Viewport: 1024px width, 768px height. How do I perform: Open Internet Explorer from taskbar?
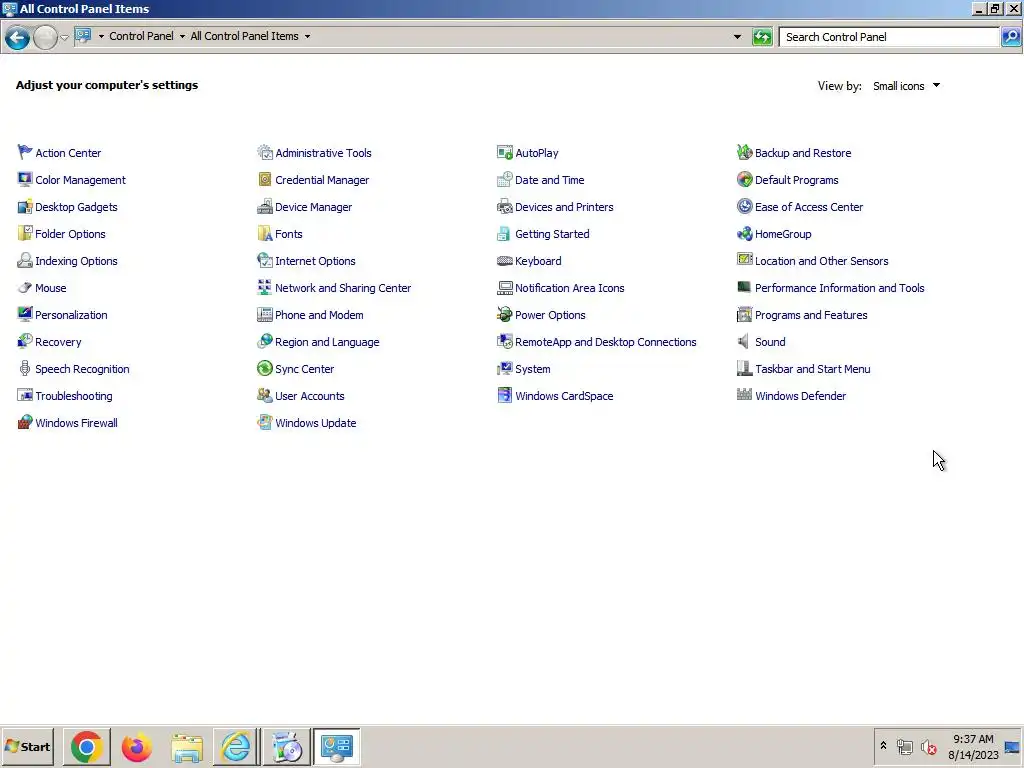[236, 746]
